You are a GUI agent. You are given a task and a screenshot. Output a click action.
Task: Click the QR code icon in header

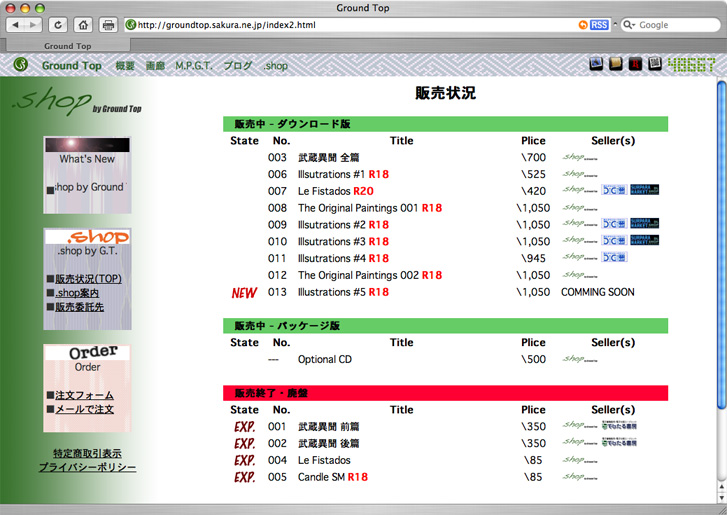[x=655, y=64]
